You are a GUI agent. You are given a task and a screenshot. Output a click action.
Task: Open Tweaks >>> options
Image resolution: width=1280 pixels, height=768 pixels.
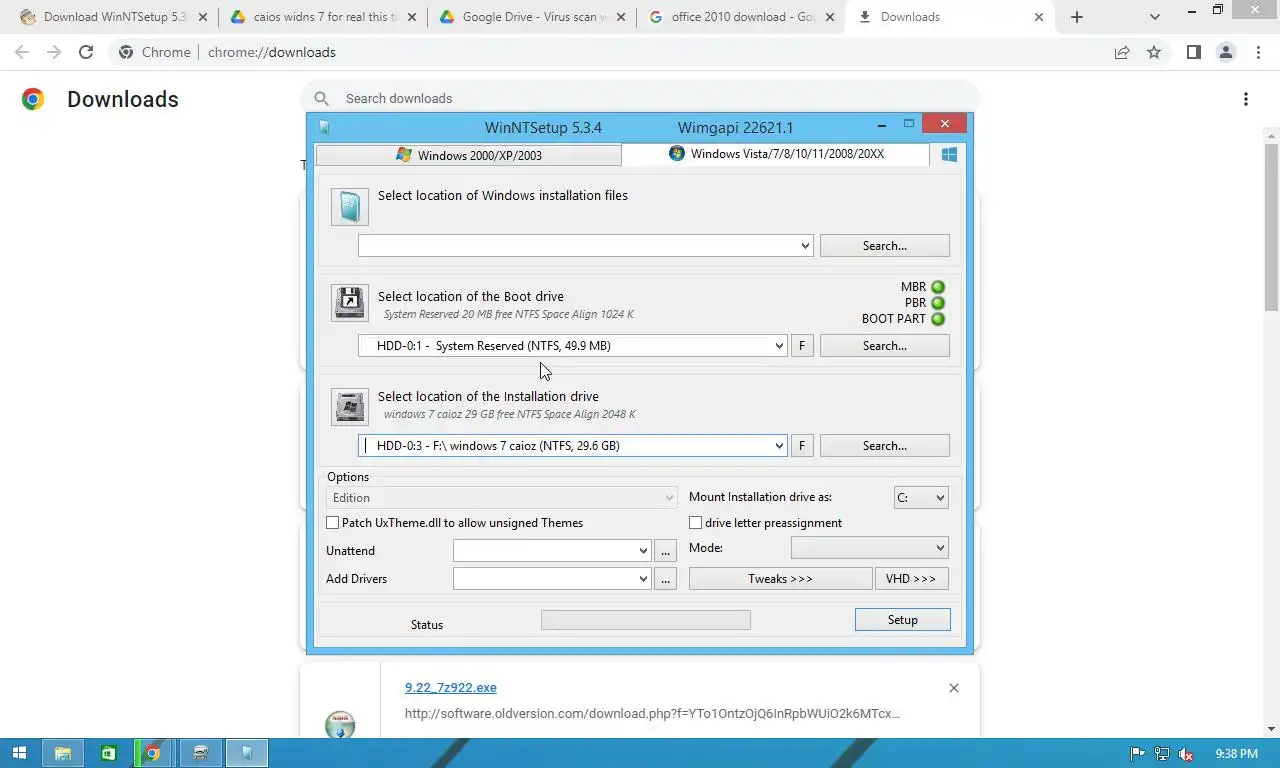pos(781,579)
